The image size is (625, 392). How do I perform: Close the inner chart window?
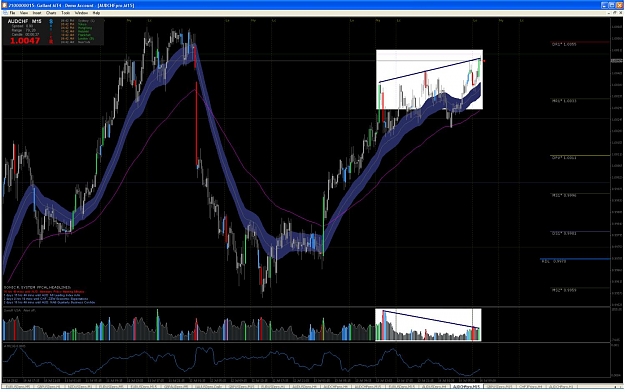[620, 13]
